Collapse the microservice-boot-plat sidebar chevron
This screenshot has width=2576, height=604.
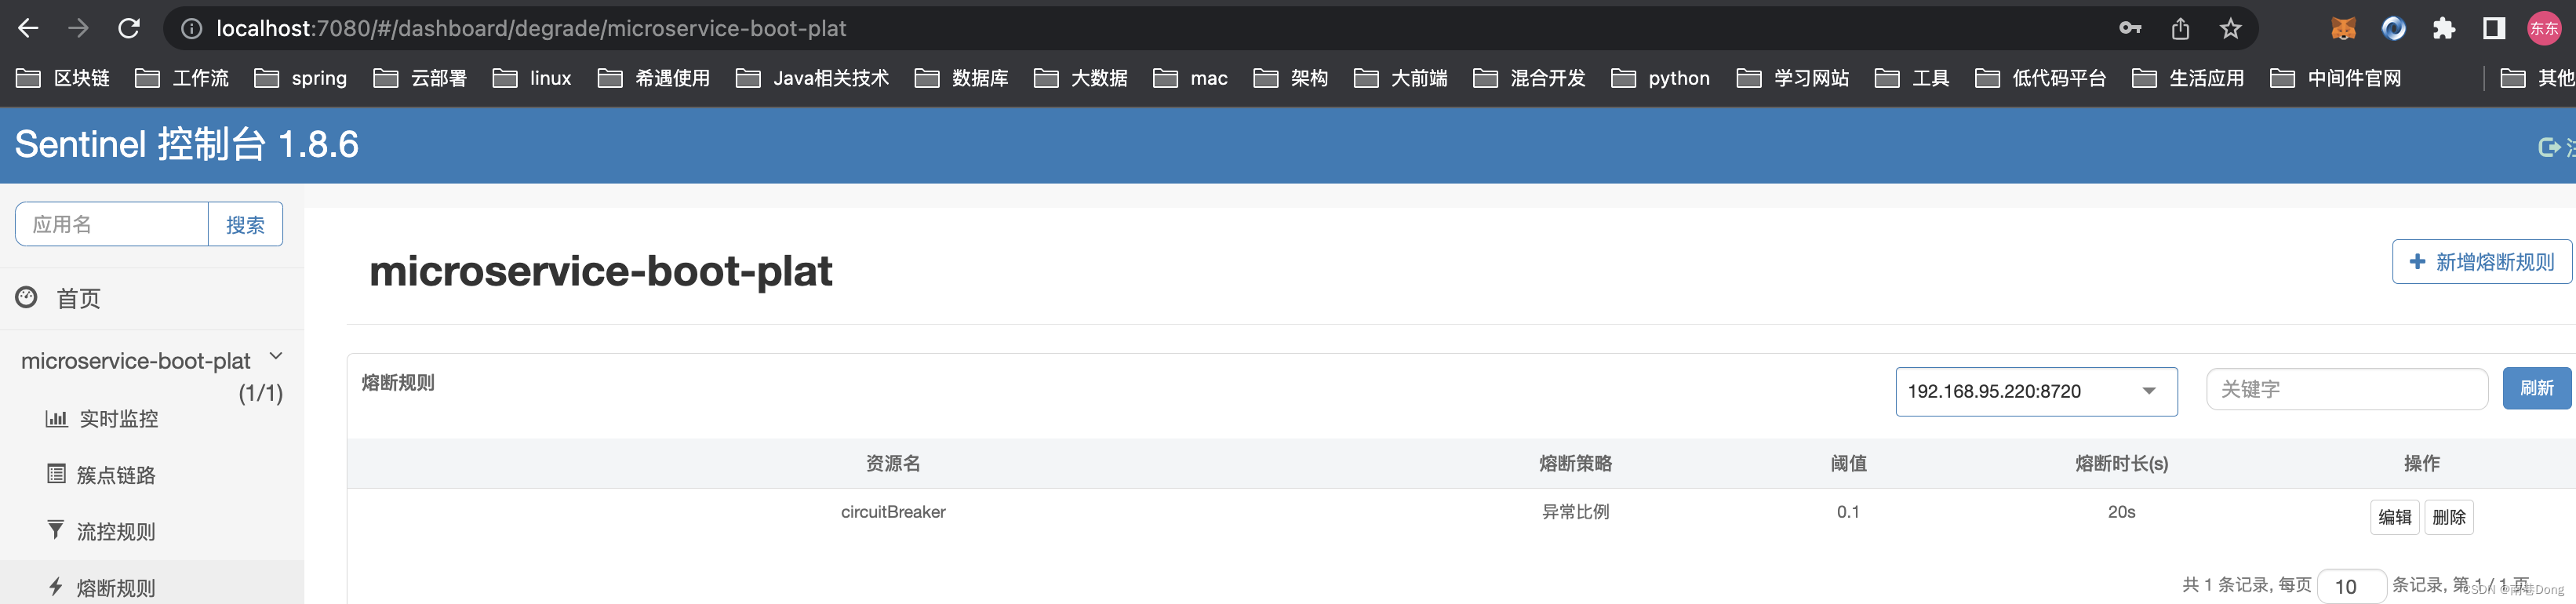pyautogui.click(x=276, y=356)
